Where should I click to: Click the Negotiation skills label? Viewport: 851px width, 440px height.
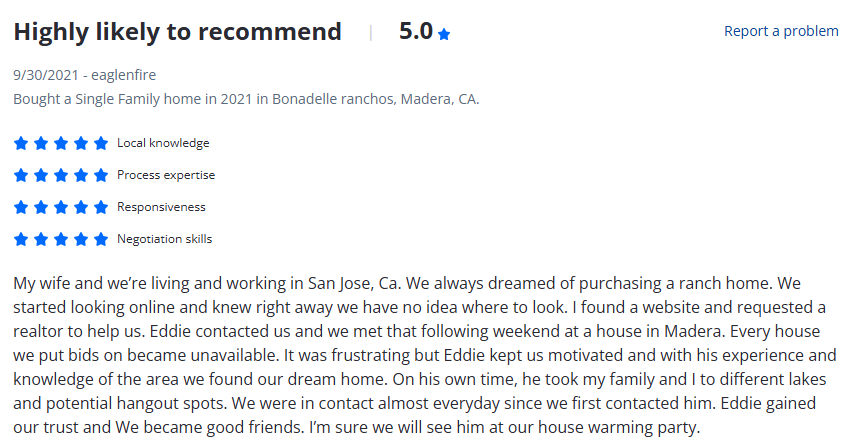[164, 239]
